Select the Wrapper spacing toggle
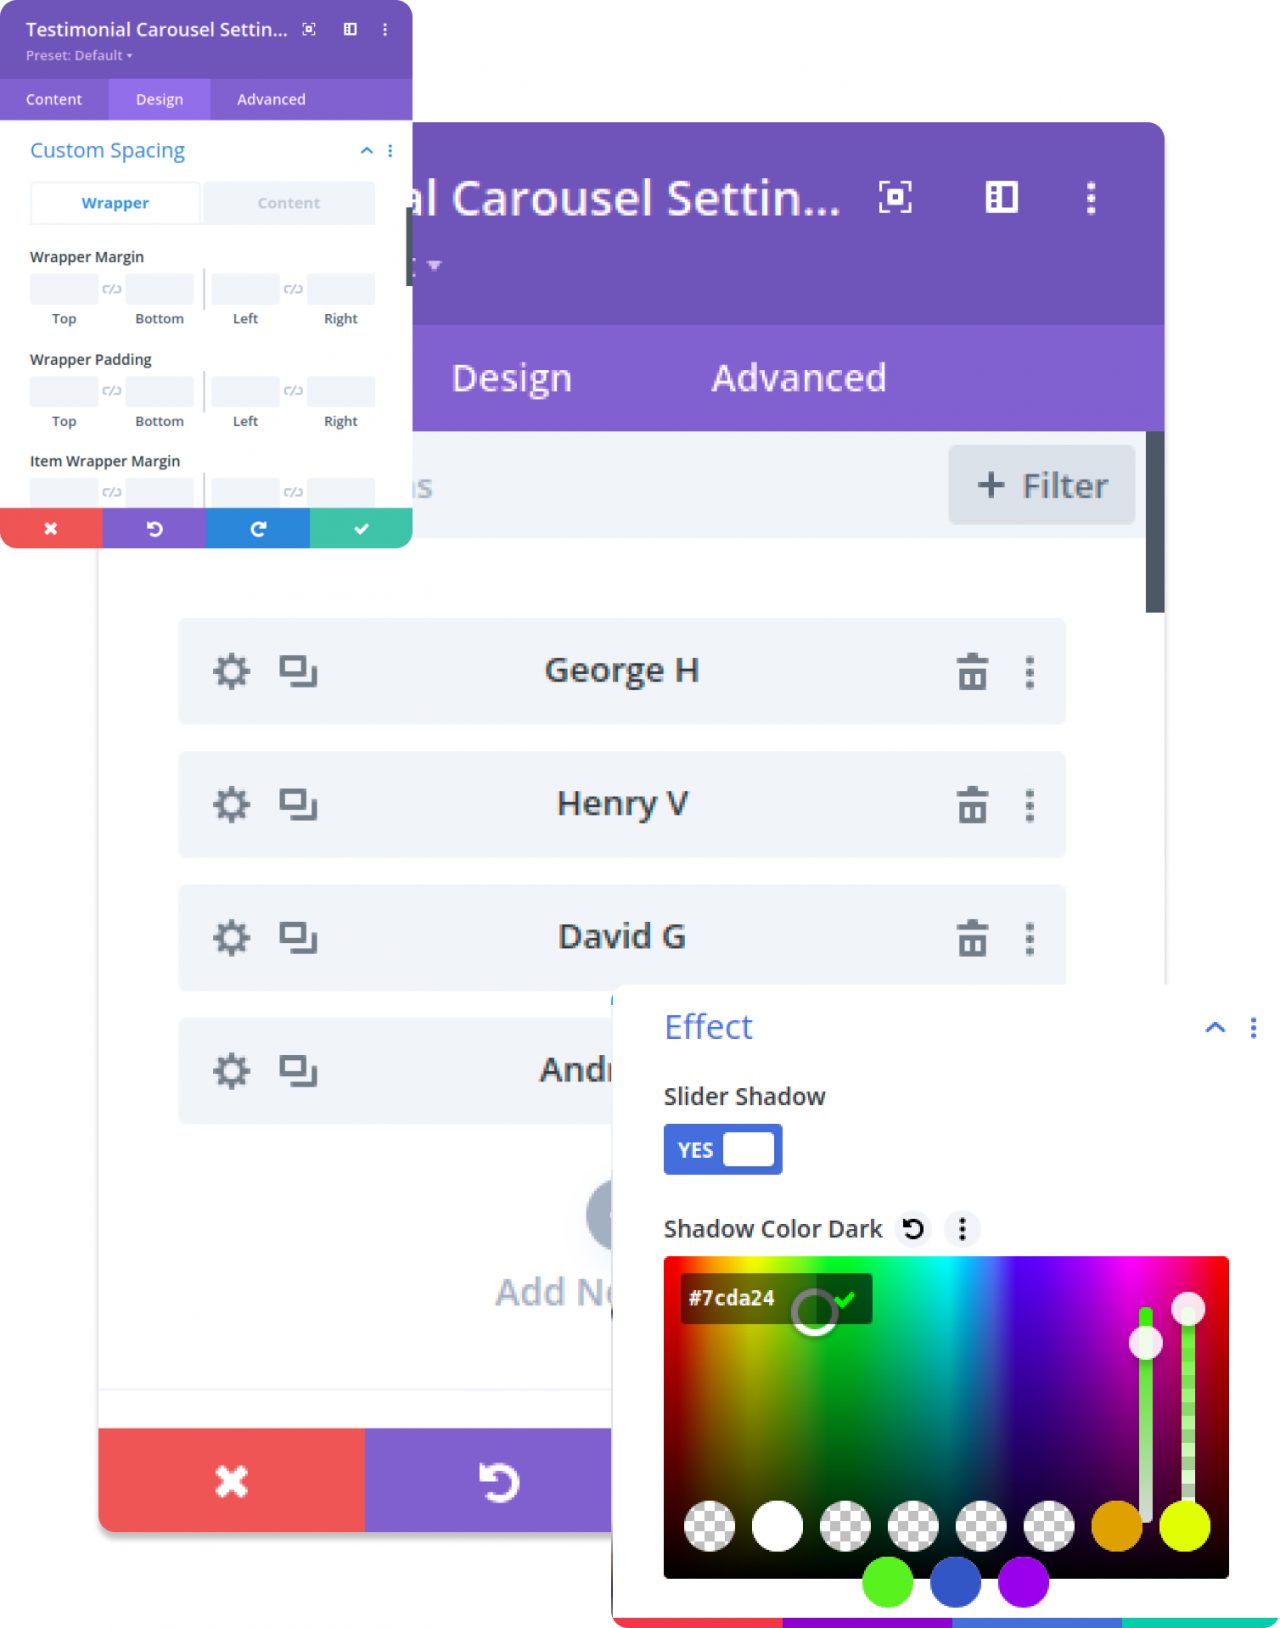This screenshot has width=1280, height=1628. point(114,202)
